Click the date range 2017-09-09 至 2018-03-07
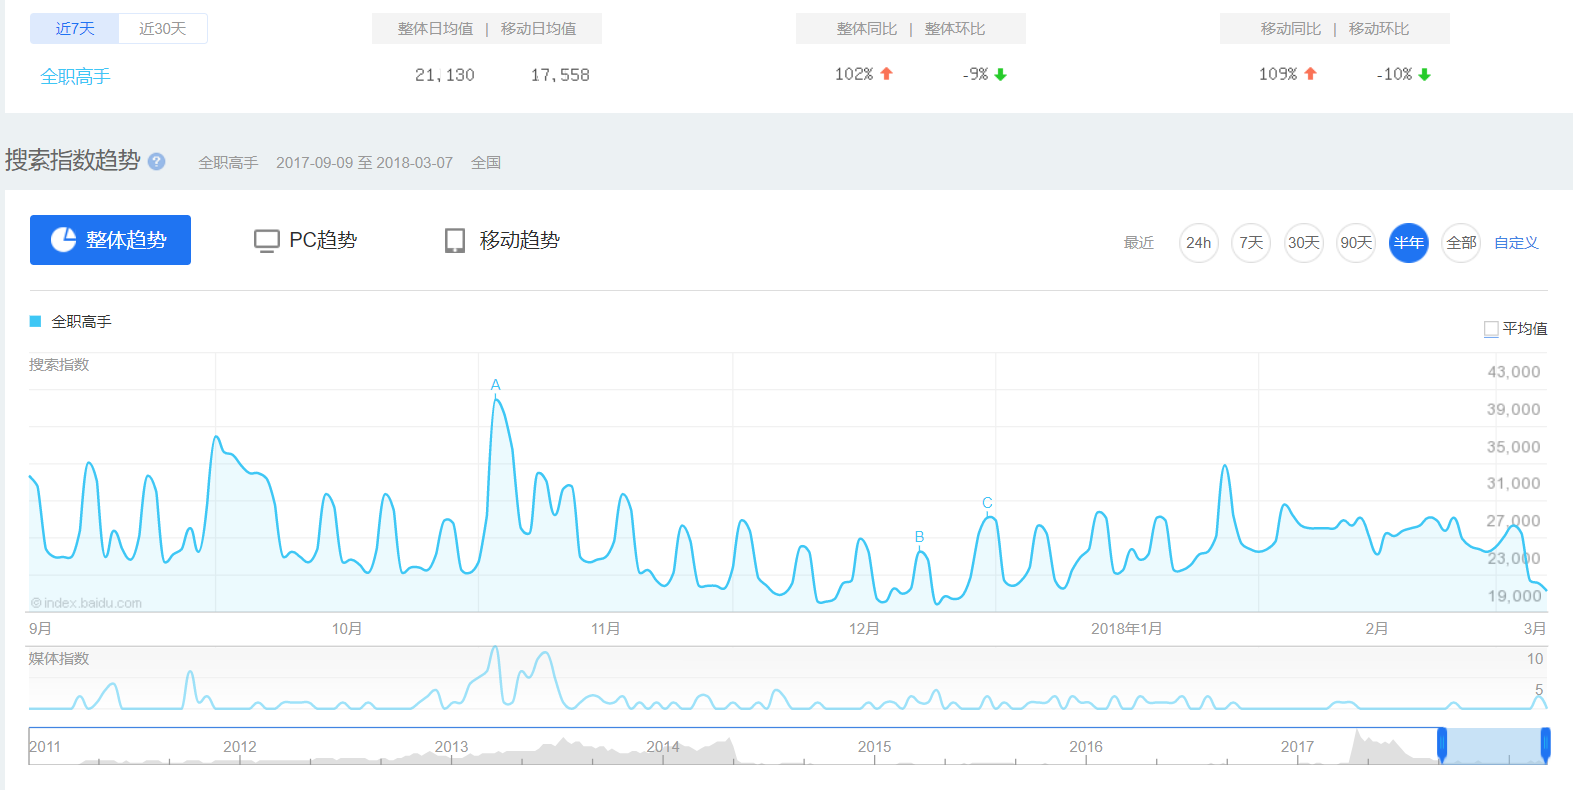1573x790 pixels. point(364,162)
